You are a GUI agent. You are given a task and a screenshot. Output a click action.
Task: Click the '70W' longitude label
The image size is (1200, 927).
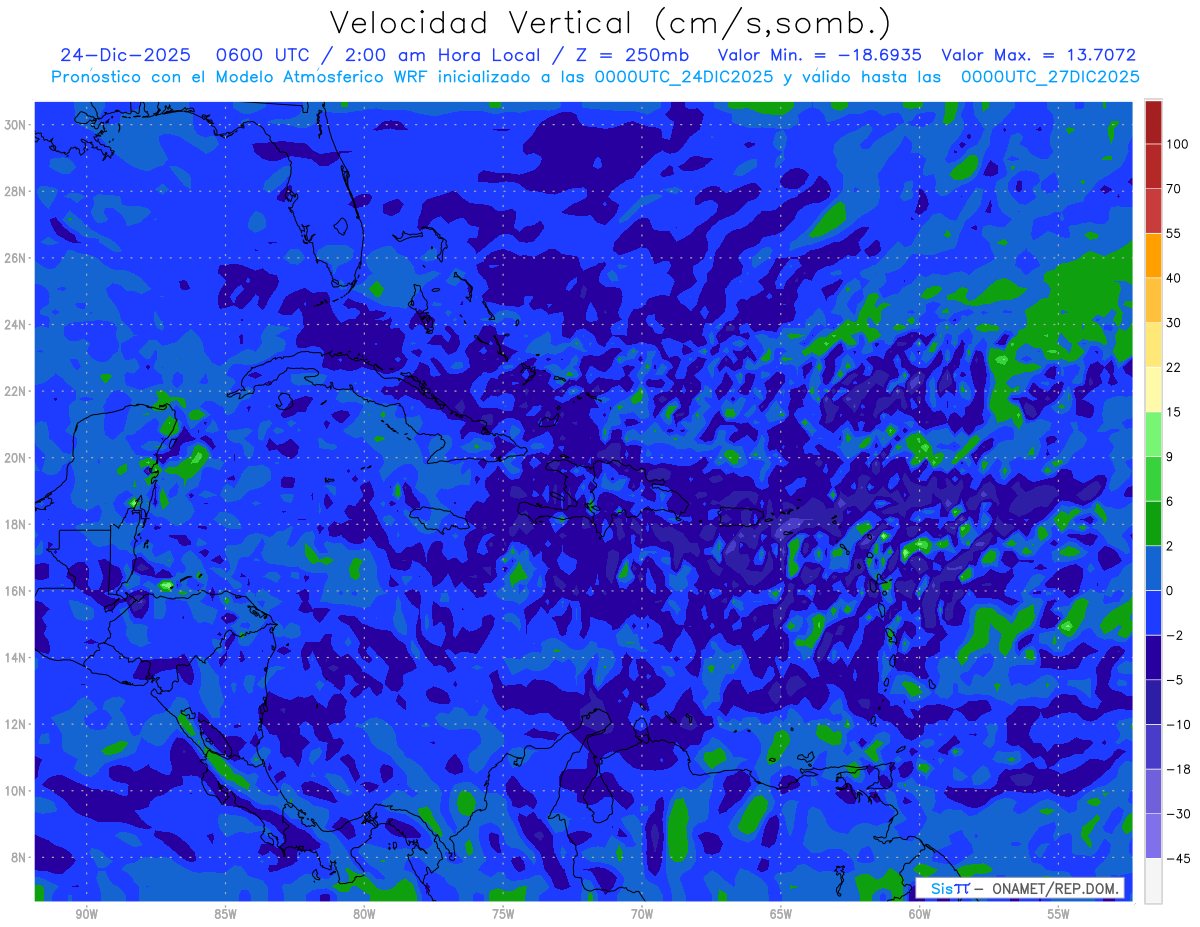(642, 914)
